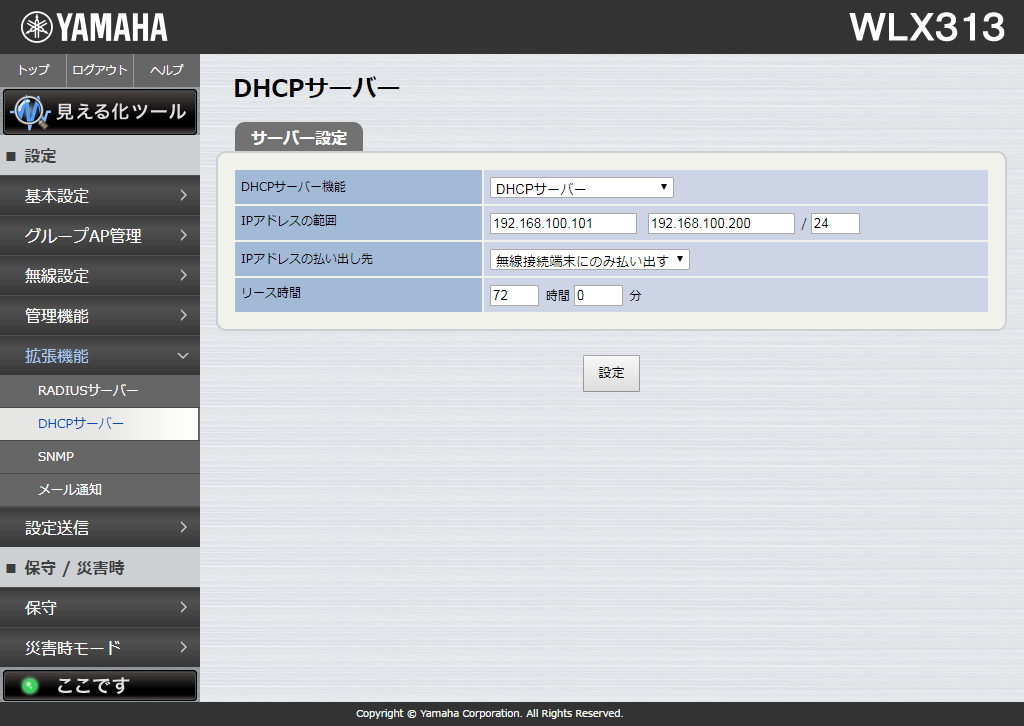Select the リース時間 hours field showing 72
This screenshot has width=1024, height=726.
point(513,294)
